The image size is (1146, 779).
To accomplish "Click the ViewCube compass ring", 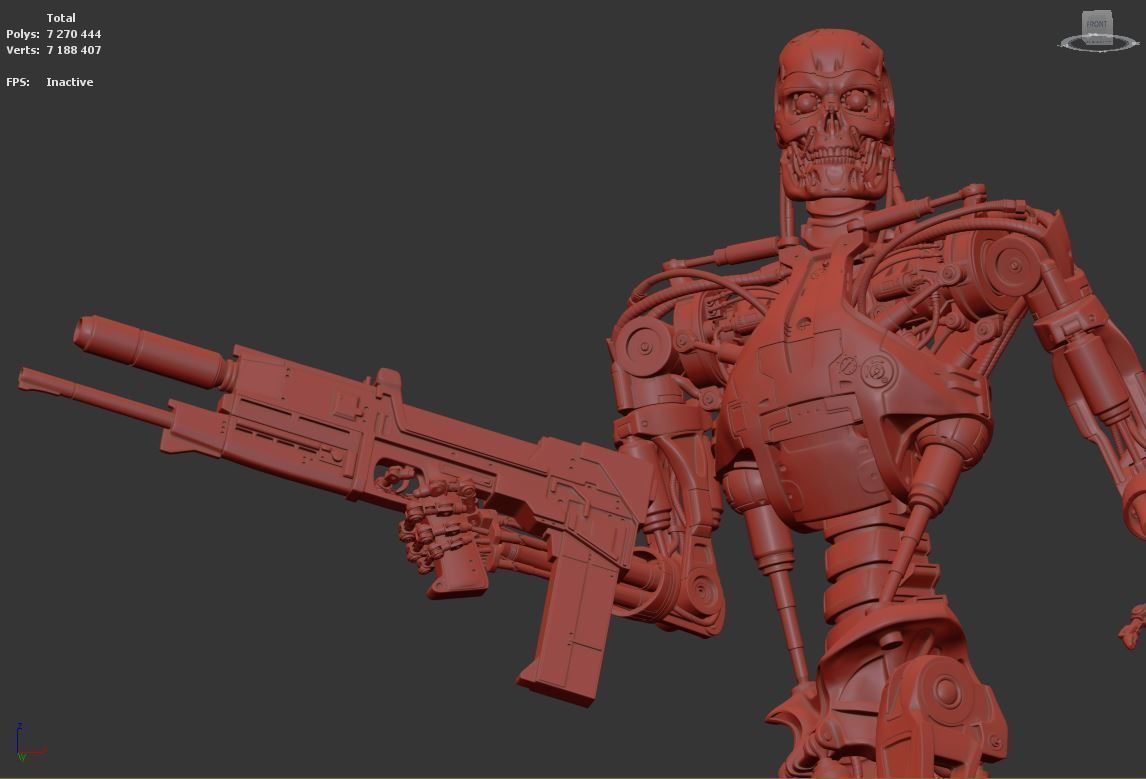I will click(x=1098, y=45).
